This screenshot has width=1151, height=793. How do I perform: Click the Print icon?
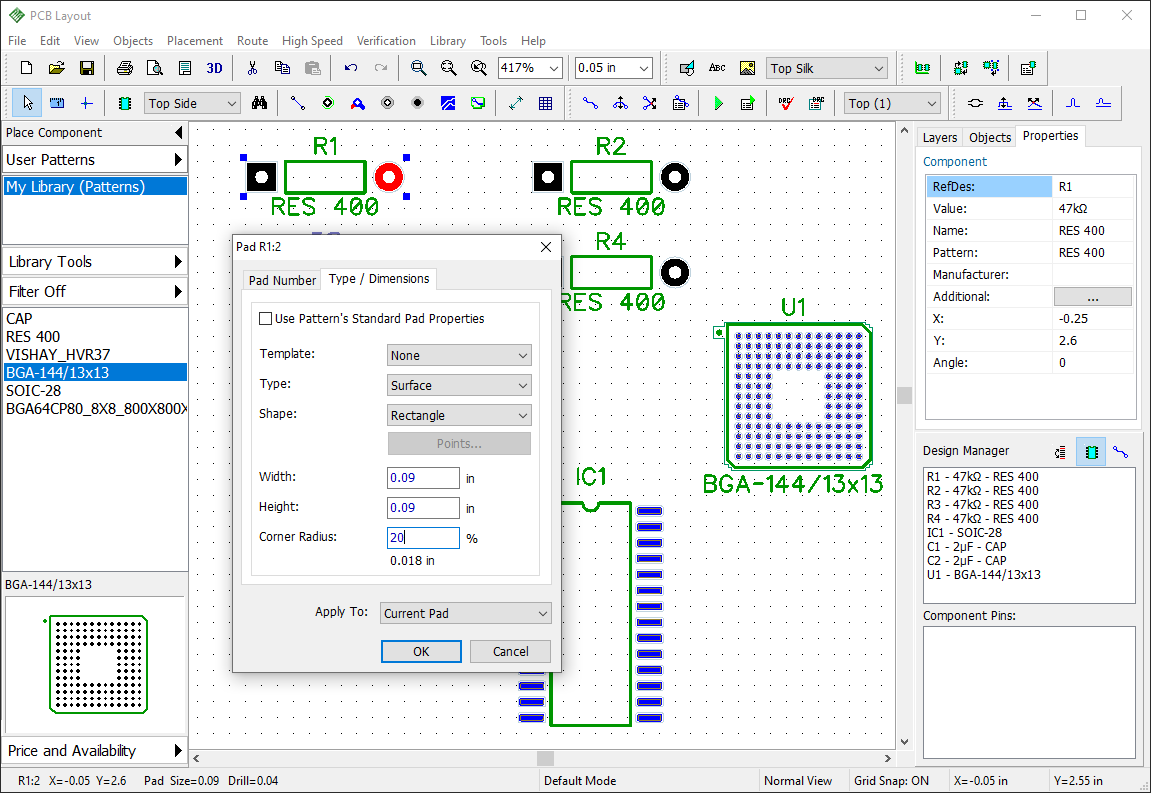pyautogui.click(x=125, y=68)
